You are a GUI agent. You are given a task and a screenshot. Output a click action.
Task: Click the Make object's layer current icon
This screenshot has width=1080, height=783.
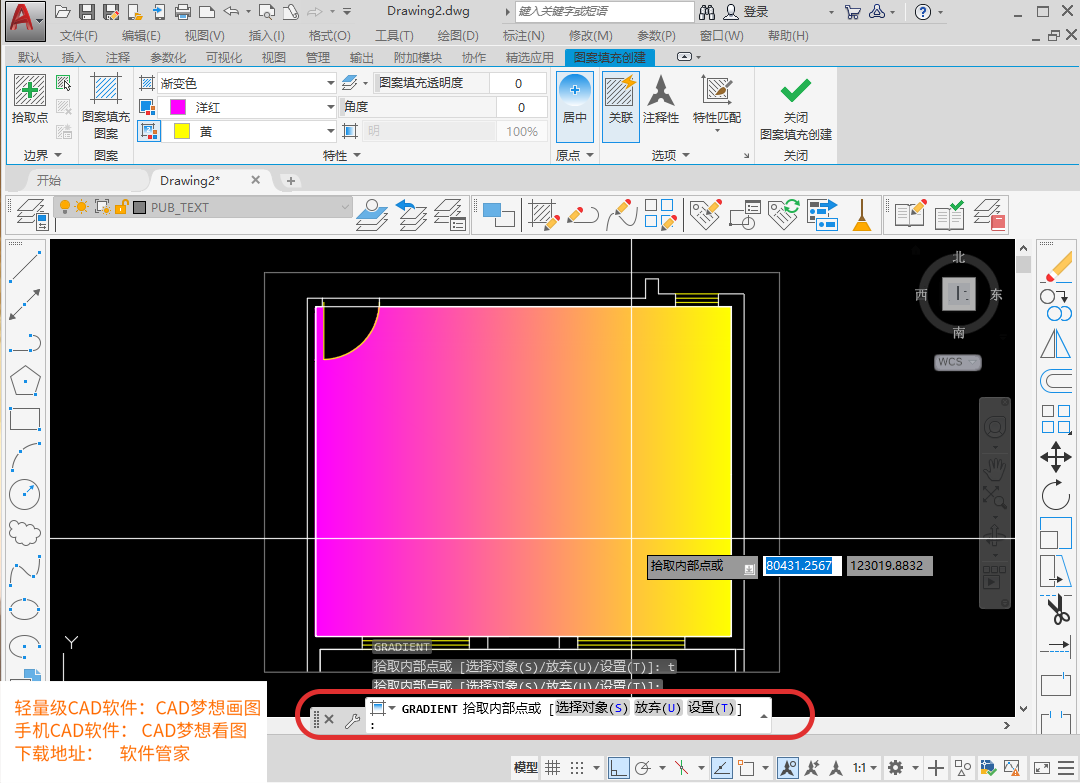[x=372, y=214]
